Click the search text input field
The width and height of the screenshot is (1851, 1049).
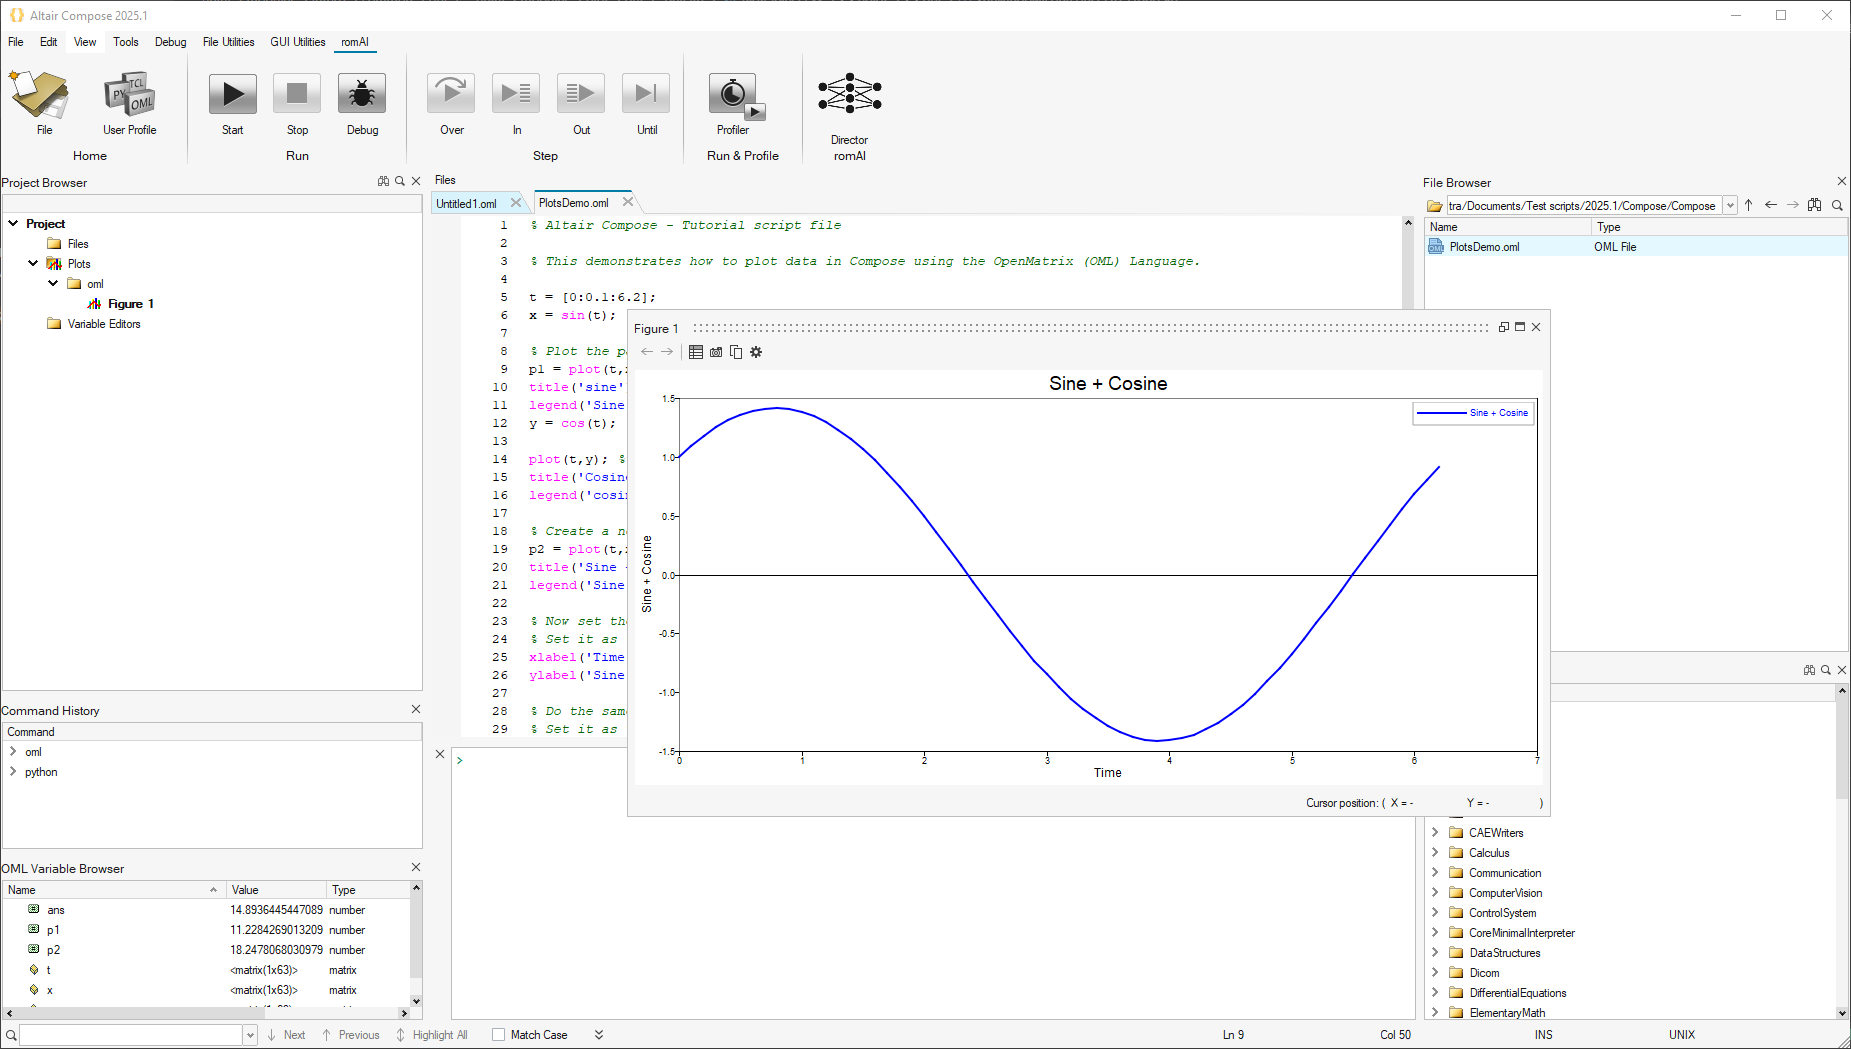pyautogui.click(x=131, y=1035)
